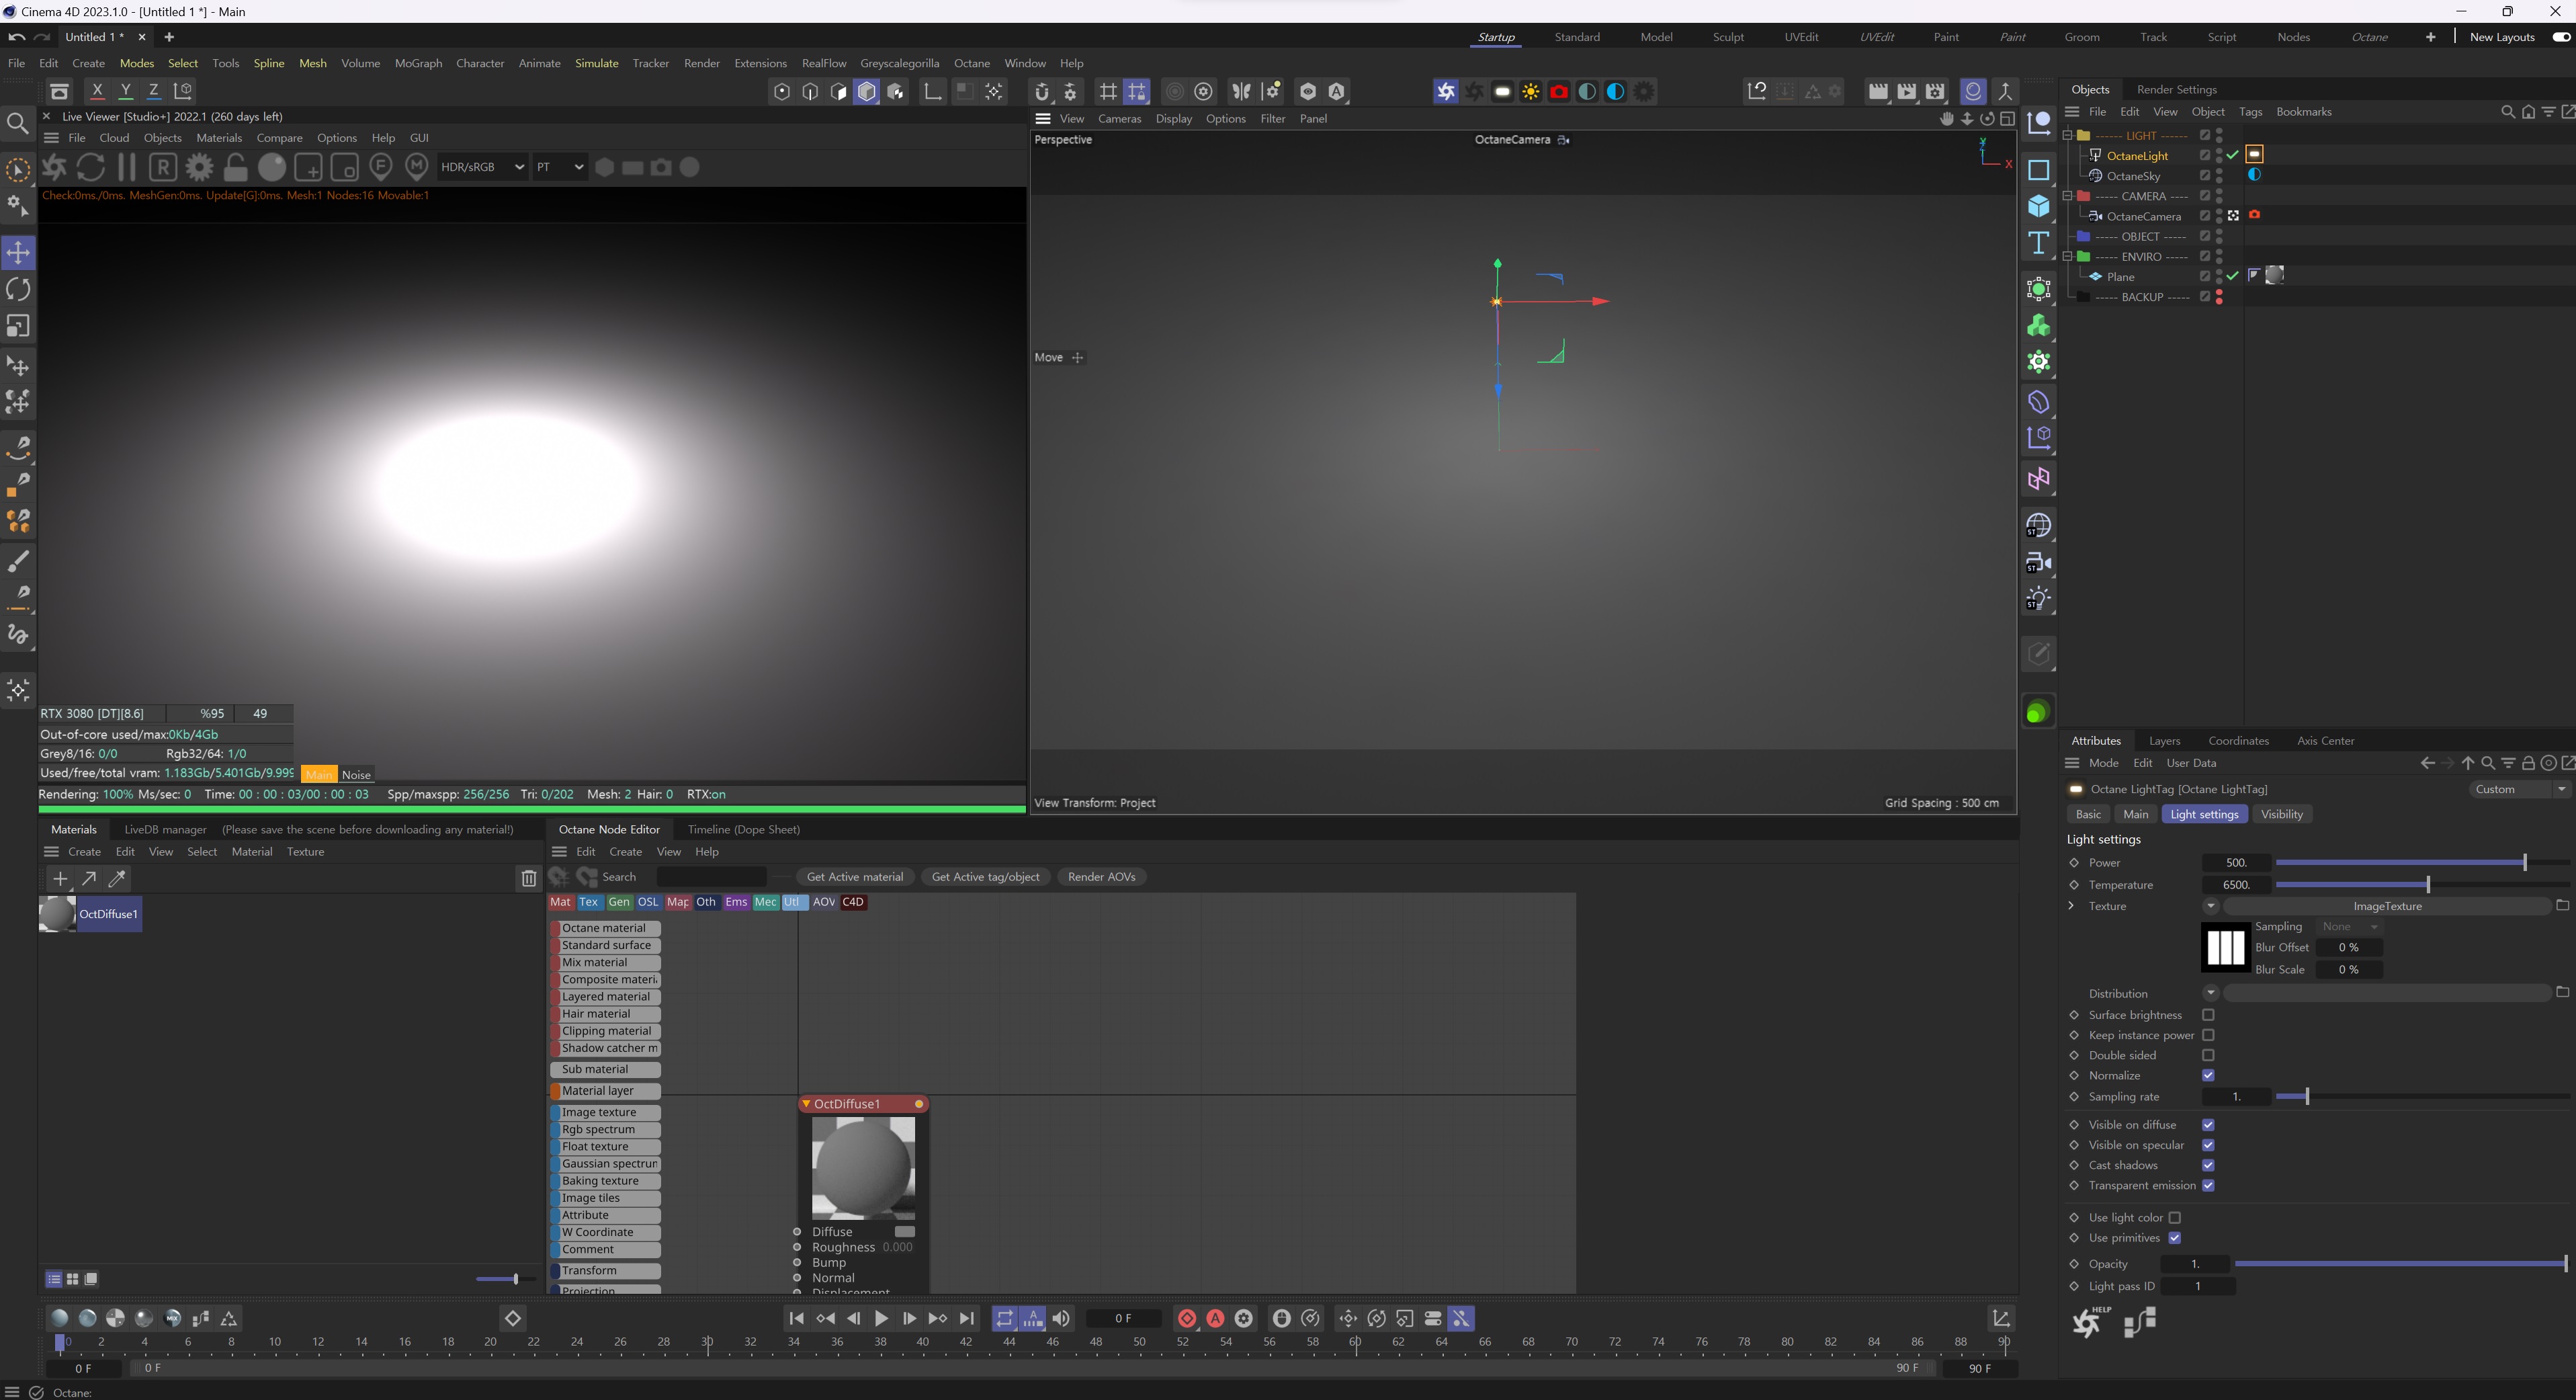This screenshot has height=1400, width=2576.
Task: Pause the Live Viewer render
Action: click(x=127, y=167)
